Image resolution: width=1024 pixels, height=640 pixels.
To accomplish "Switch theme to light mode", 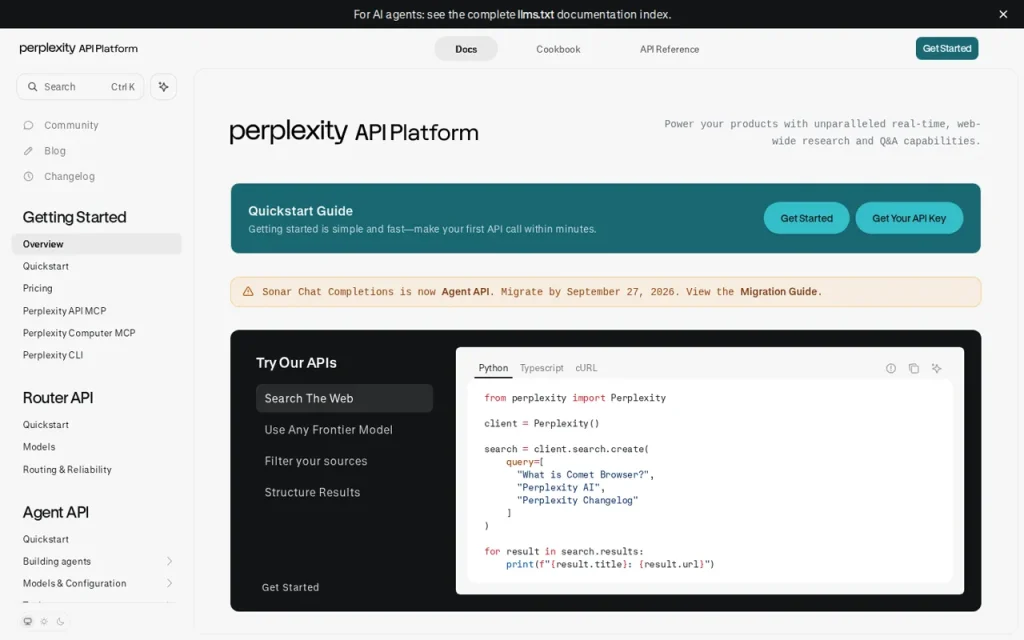I will coord(44,622).
